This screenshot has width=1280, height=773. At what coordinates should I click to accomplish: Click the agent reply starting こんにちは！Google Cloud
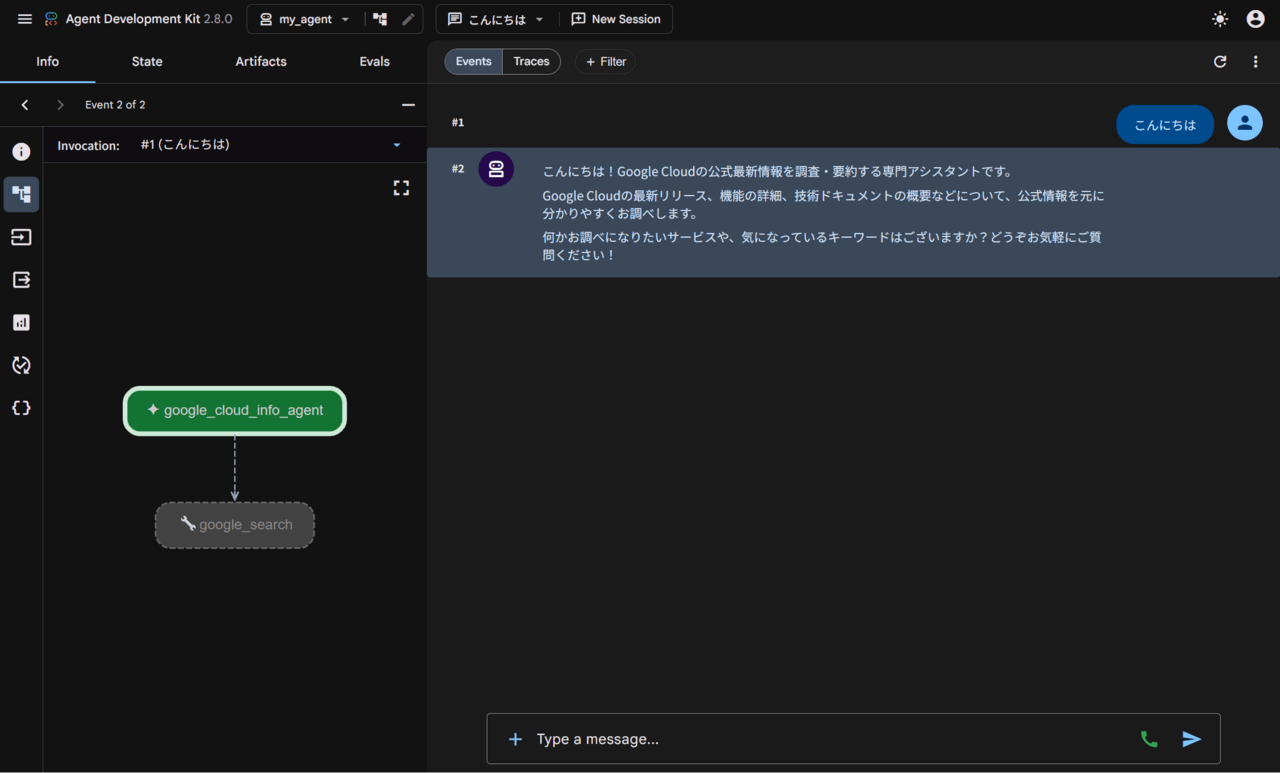[824, 213]
